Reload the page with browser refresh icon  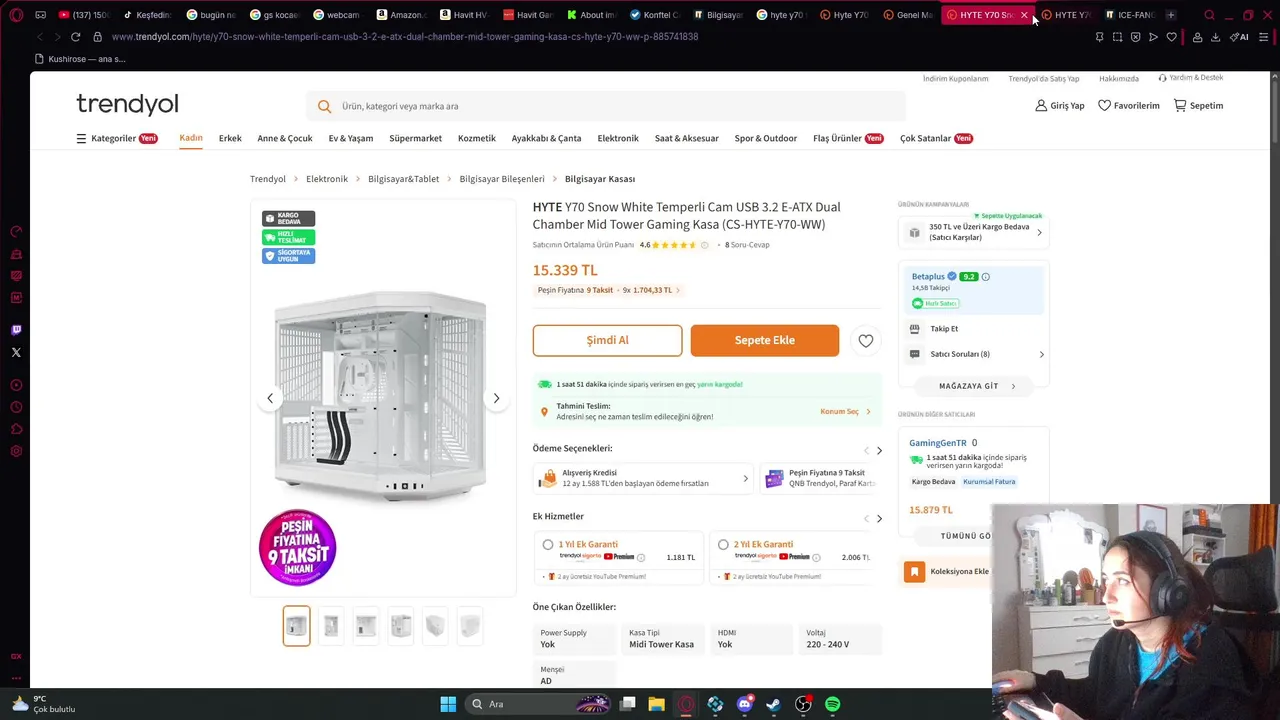click(x=75, y=37)
